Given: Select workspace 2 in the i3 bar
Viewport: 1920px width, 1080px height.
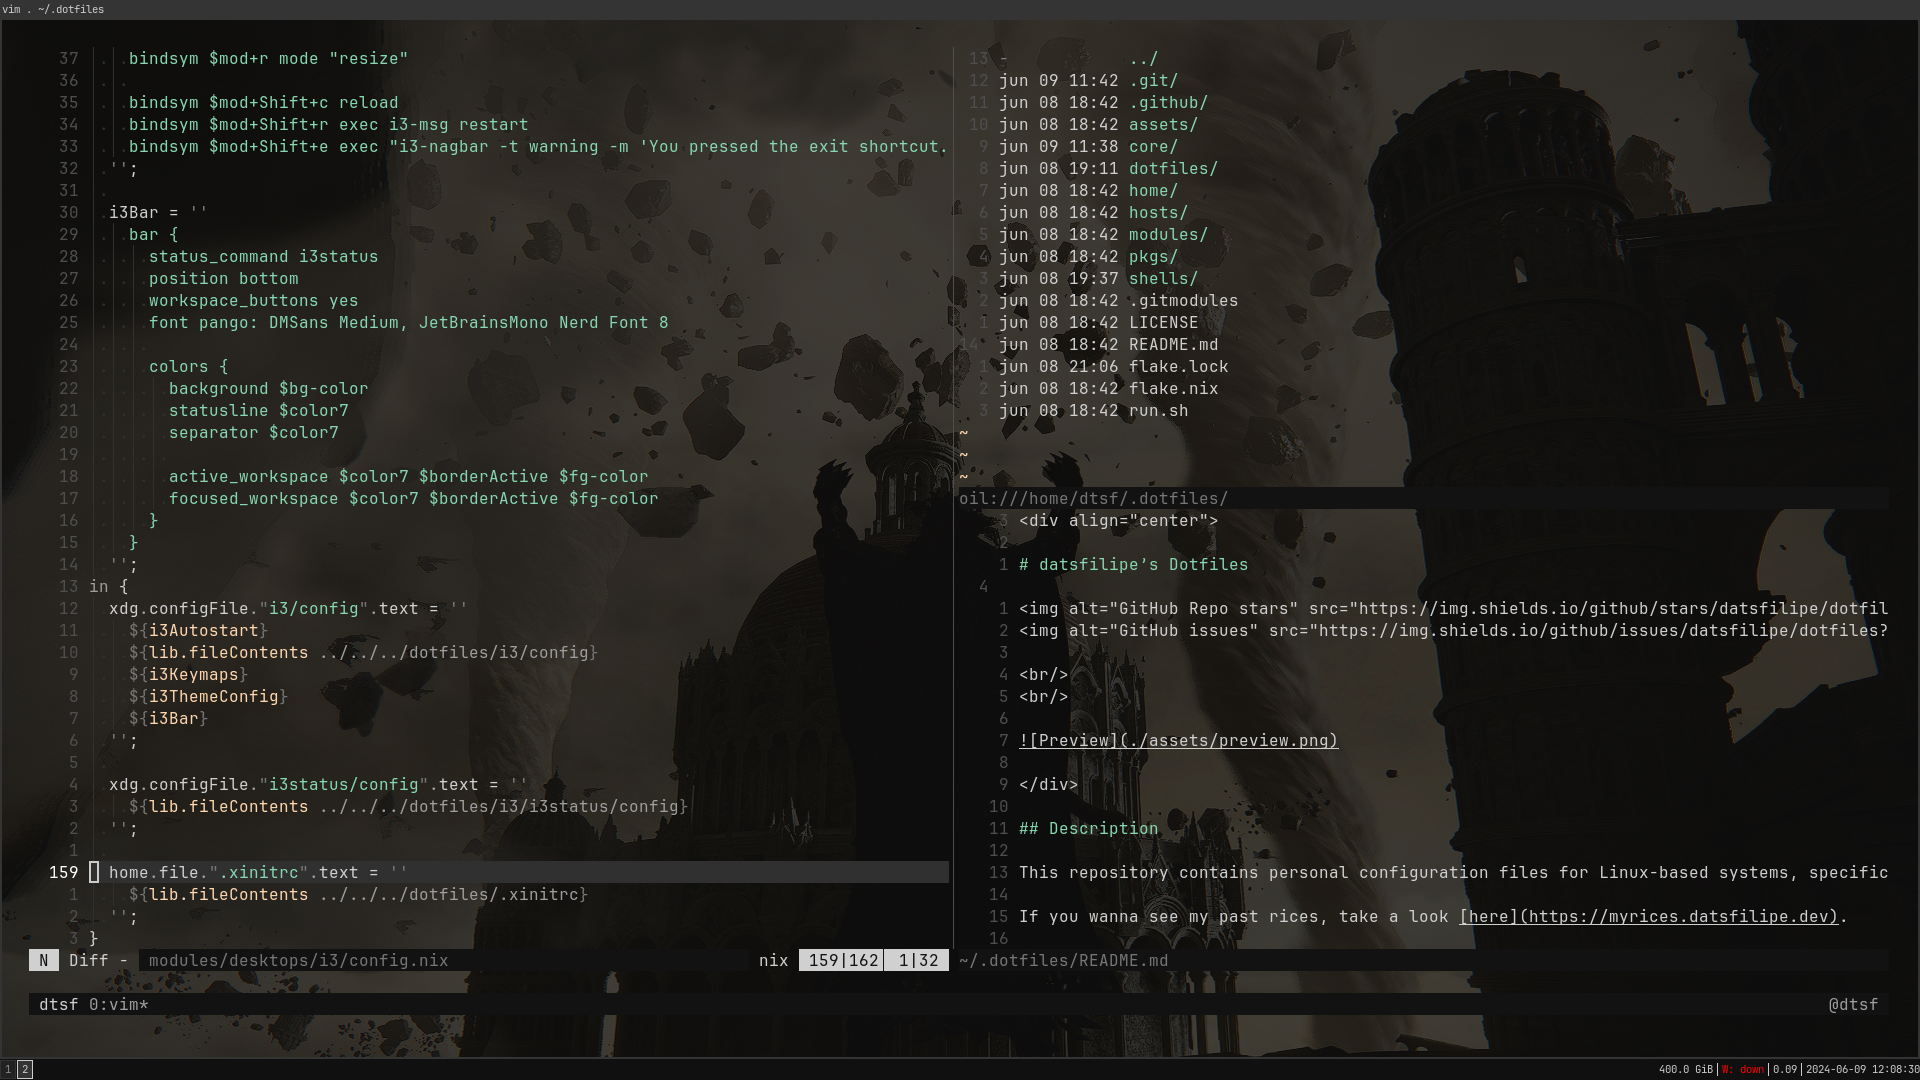Looking at the screenshot, I should 25,1069.
